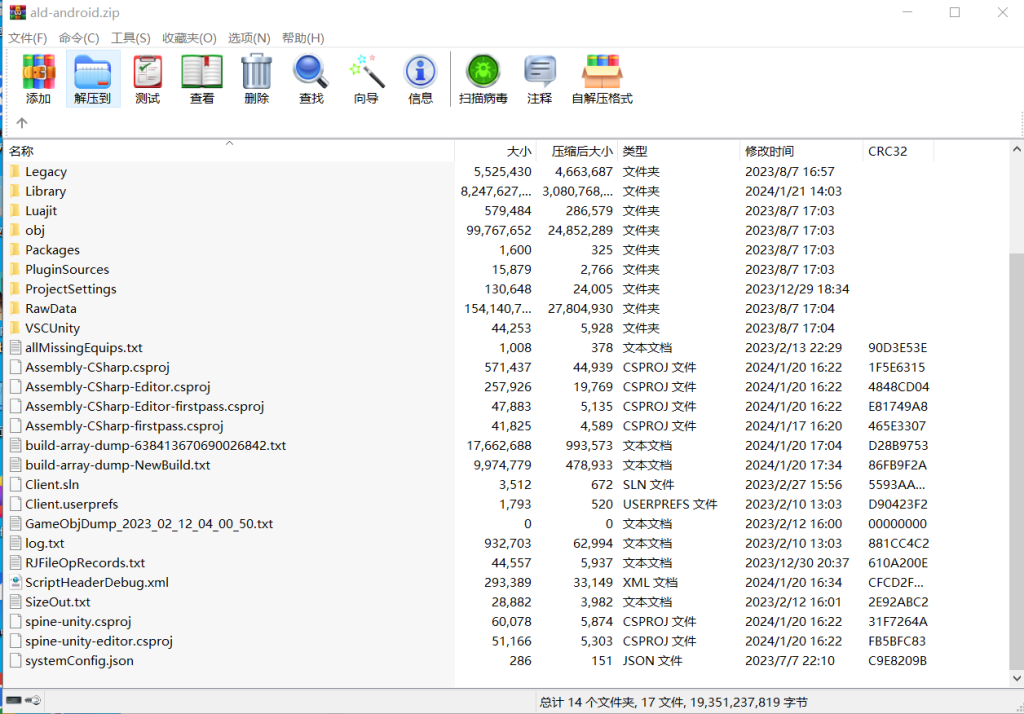Go up one folder level arrow
This screenshot has width=1024, height=714.
22,123
